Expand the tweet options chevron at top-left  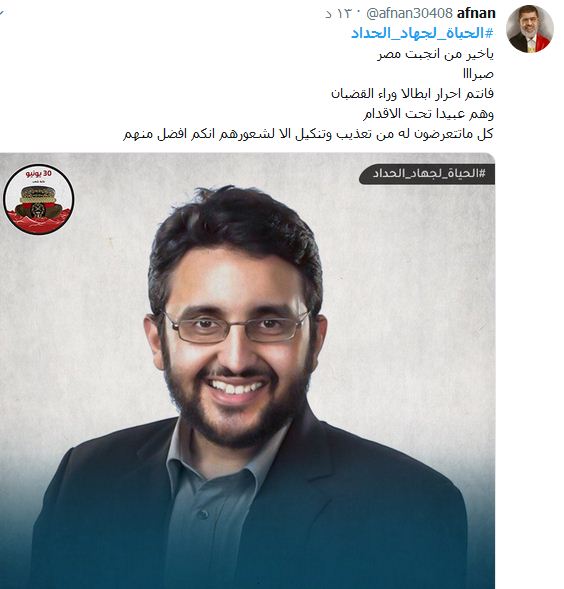(x=2, y=13)
